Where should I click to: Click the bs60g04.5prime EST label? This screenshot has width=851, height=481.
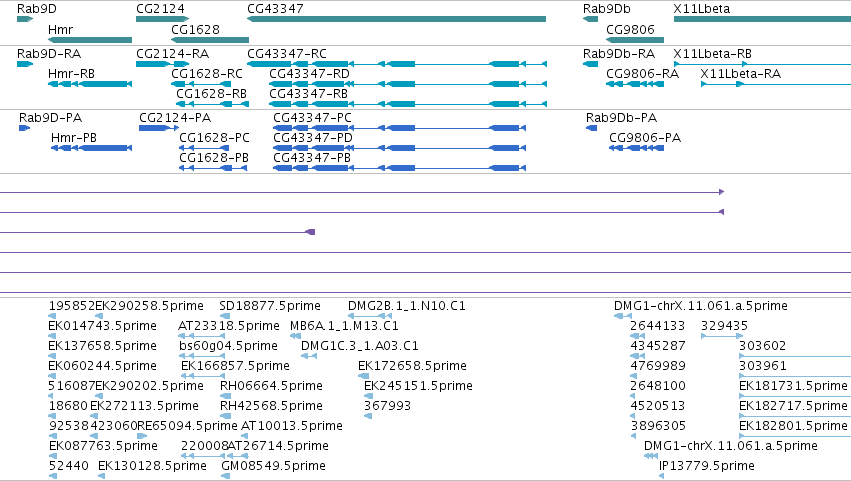point(228,346)
